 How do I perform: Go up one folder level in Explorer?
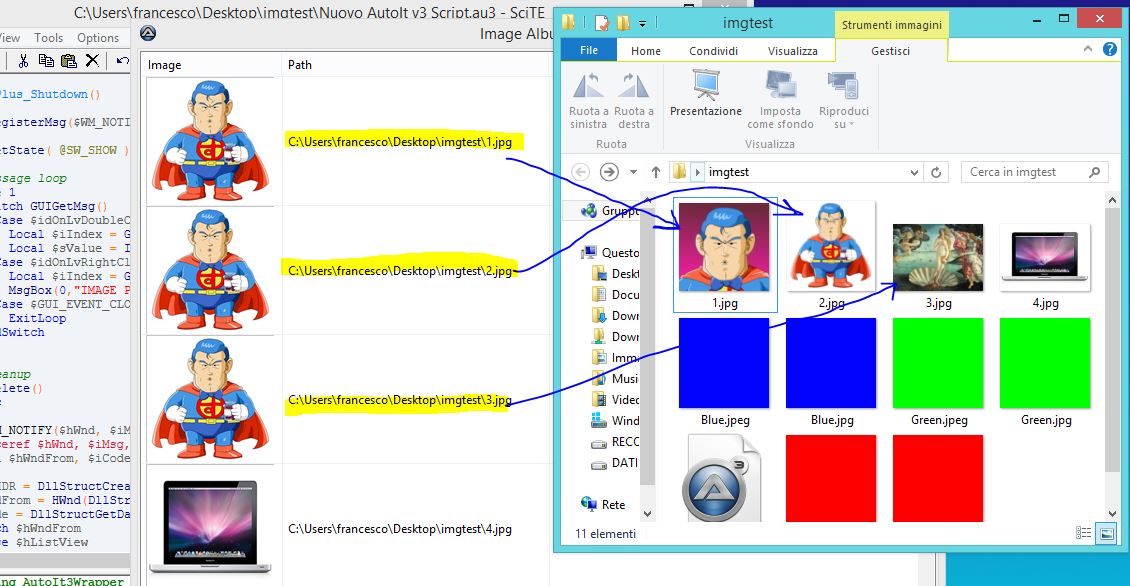(656, 172)
